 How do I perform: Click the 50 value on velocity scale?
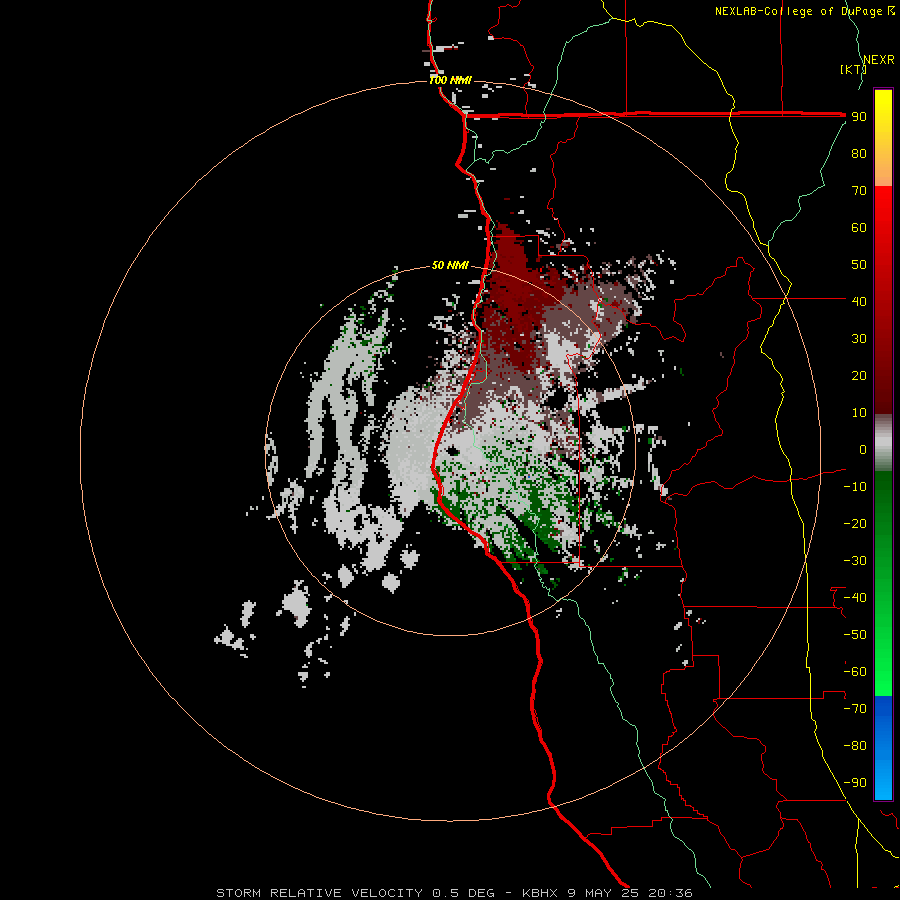(859, 265)
